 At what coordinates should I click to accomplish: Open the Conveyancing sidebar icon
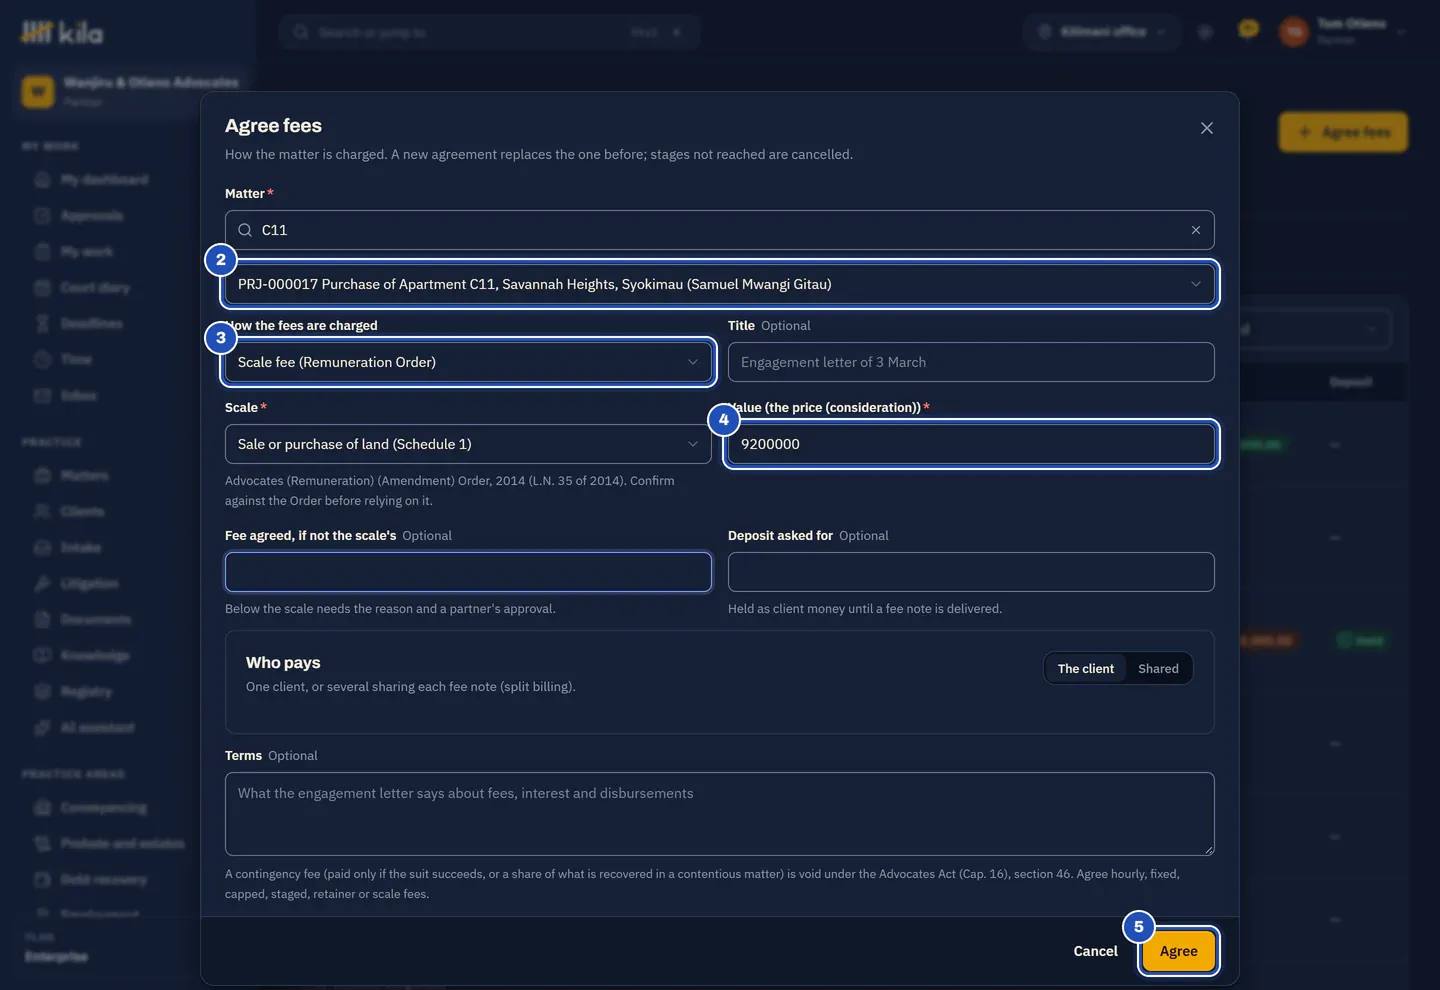(42, 808)
